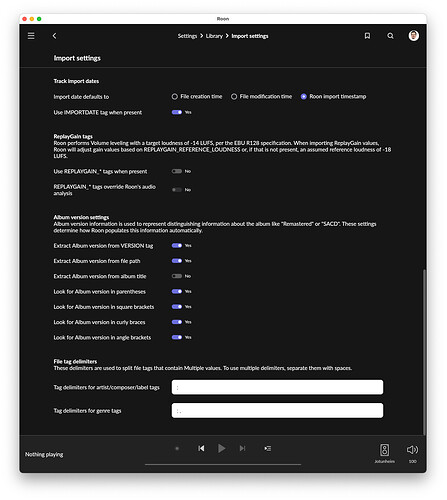Screen dimensions: 447x500
Task: Toggle Look for Album version in parentheses
Action: point(177,292)
